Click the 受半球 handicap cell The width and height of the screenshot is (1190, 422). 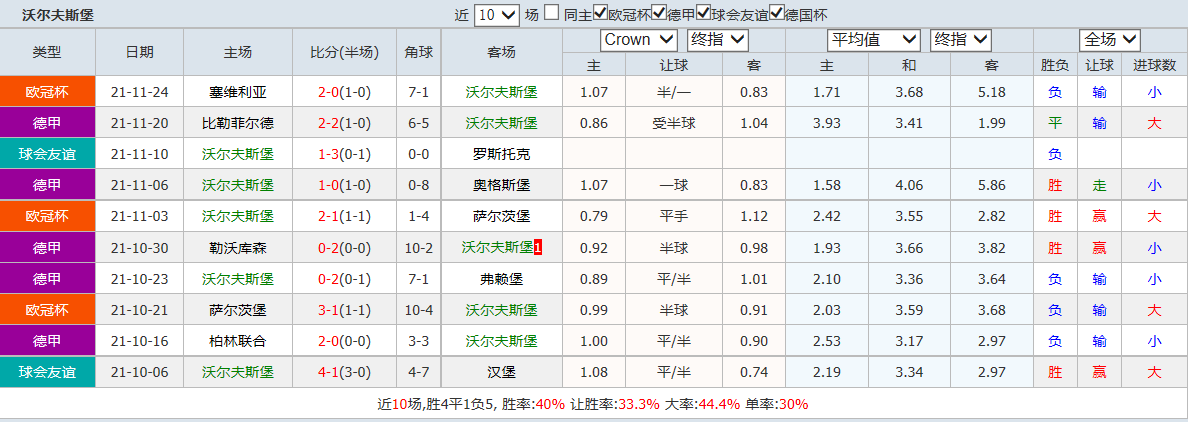click(x=673, y=123)
